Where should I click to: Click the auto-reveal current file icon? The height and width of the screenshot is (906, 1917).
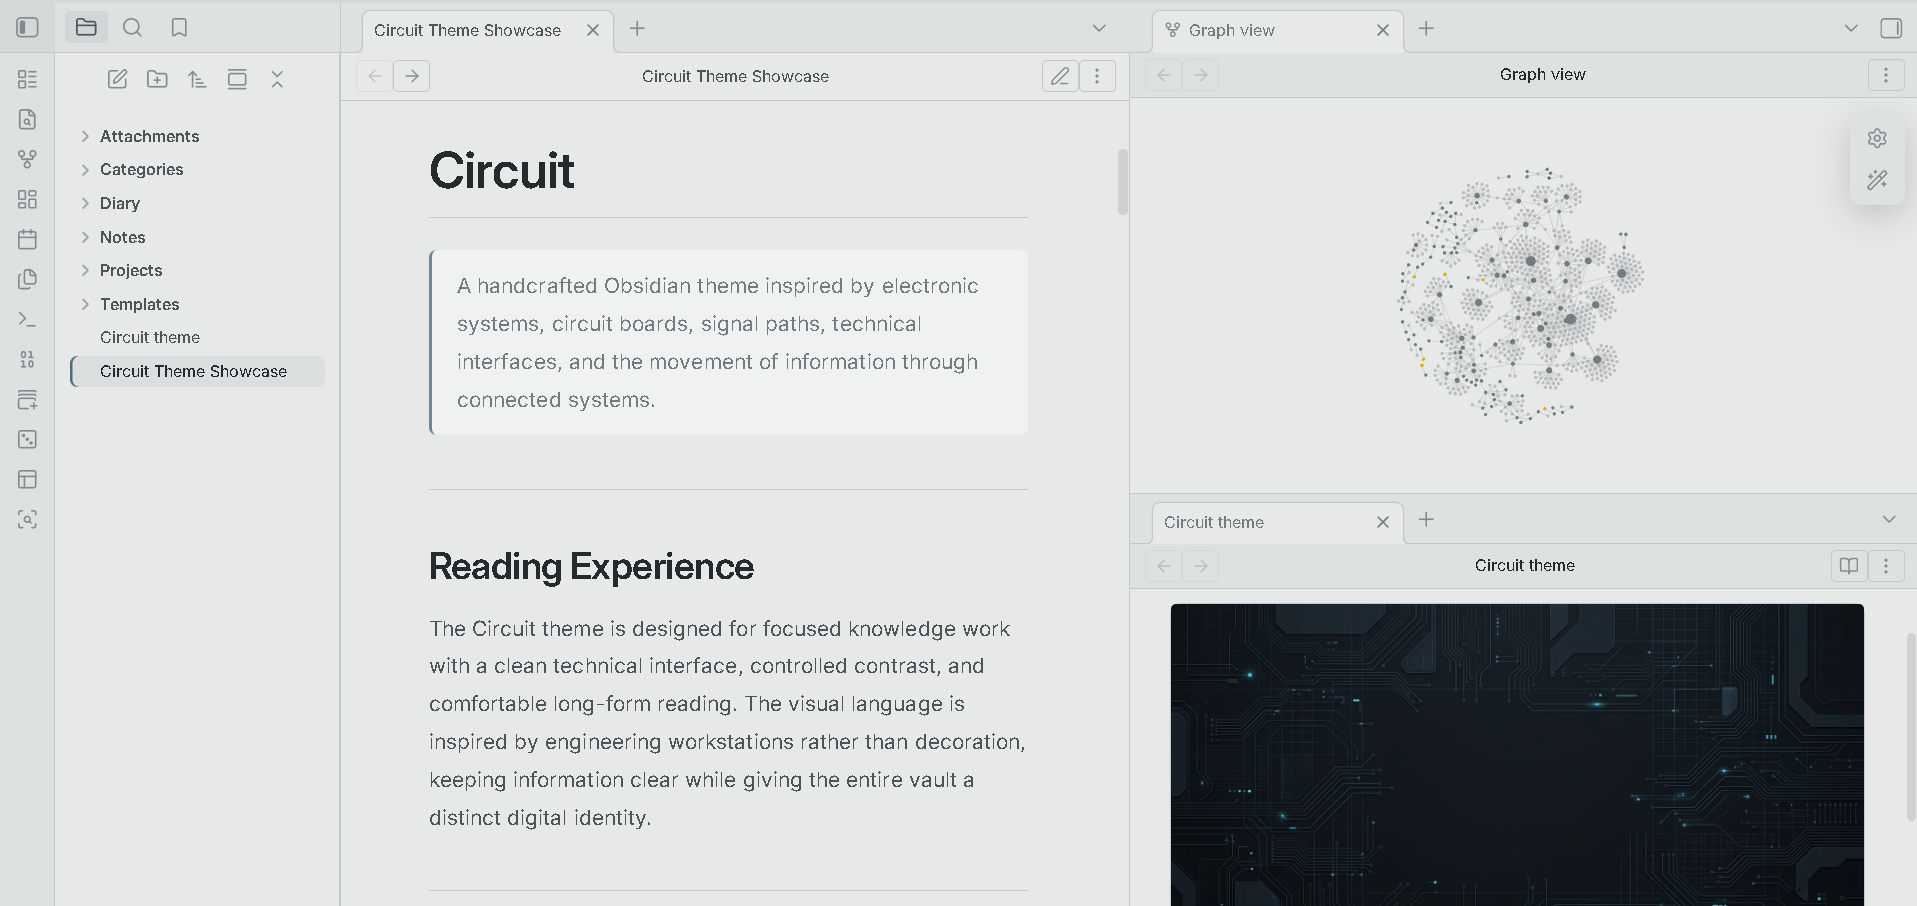(x=237, y=79)
